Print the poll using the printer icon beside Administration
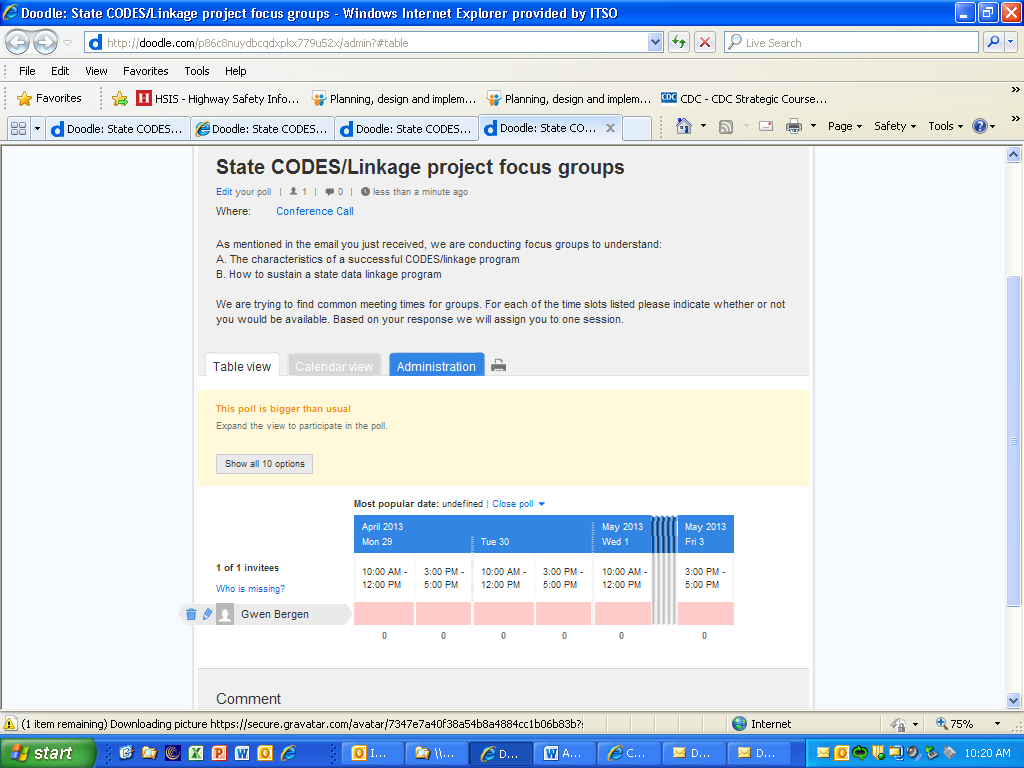This screenshot has width=1024, height=768. [498, 366]
